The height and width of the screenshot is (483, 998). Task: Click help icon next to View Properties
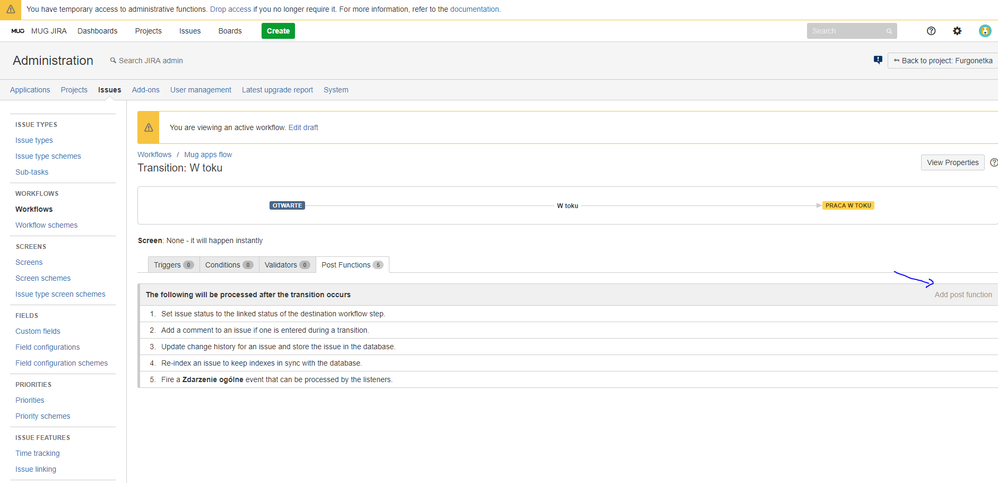(994, 162)
